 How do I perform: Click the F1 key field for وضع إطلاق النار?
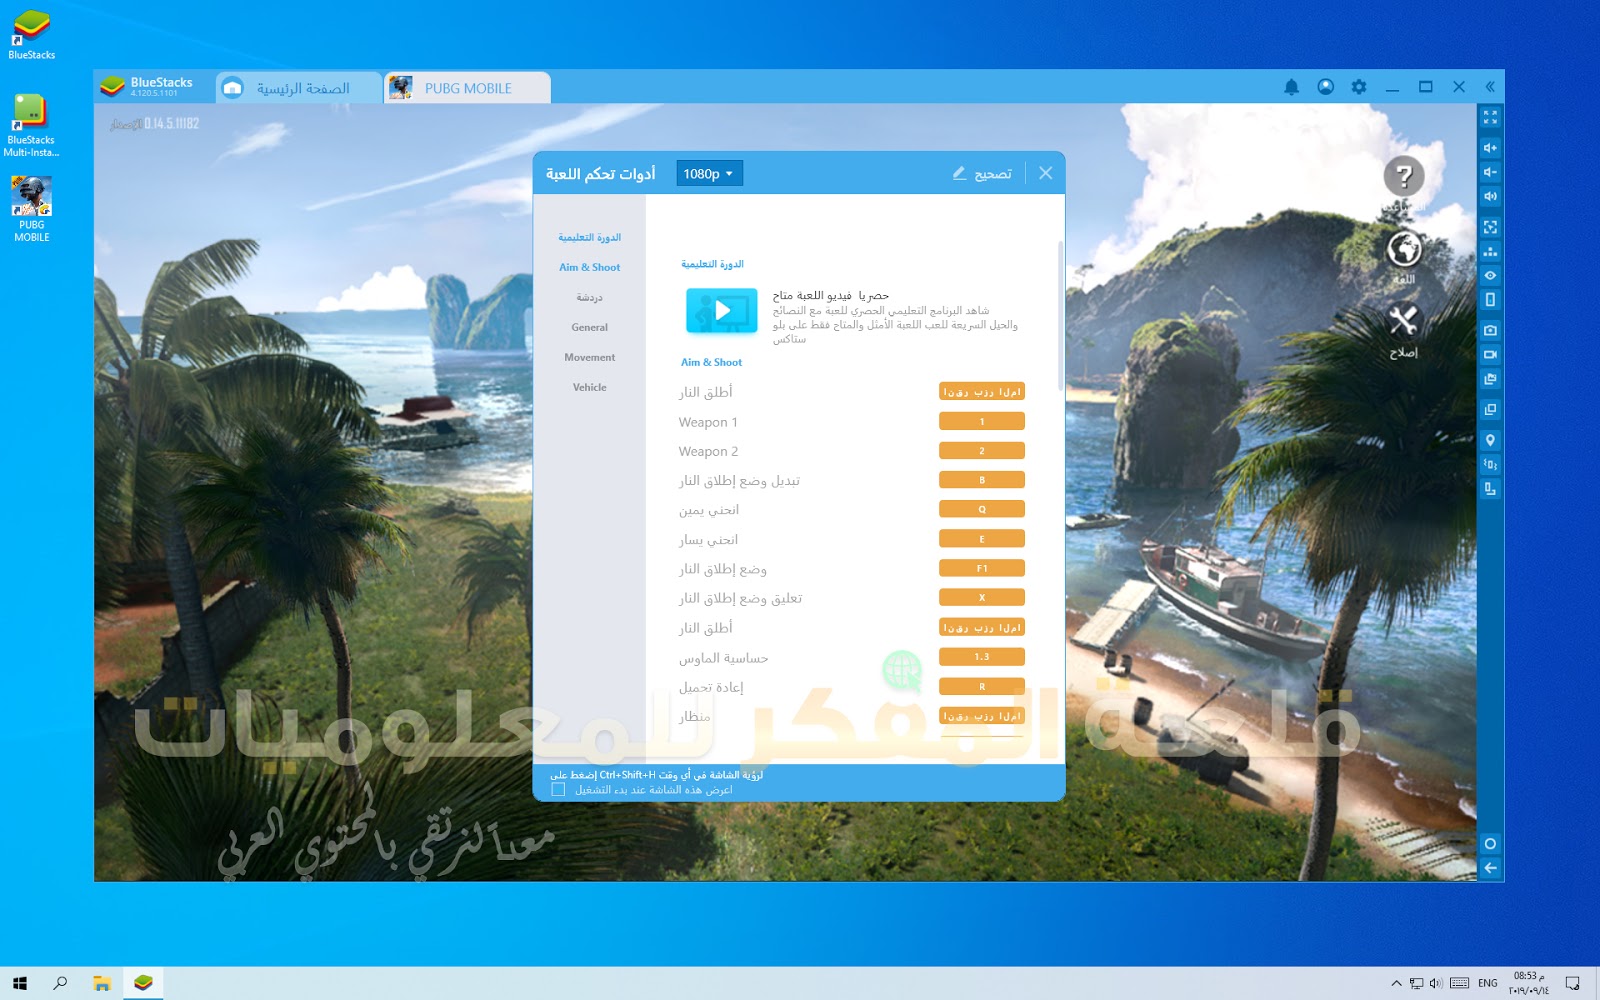(x=982, y=569)
